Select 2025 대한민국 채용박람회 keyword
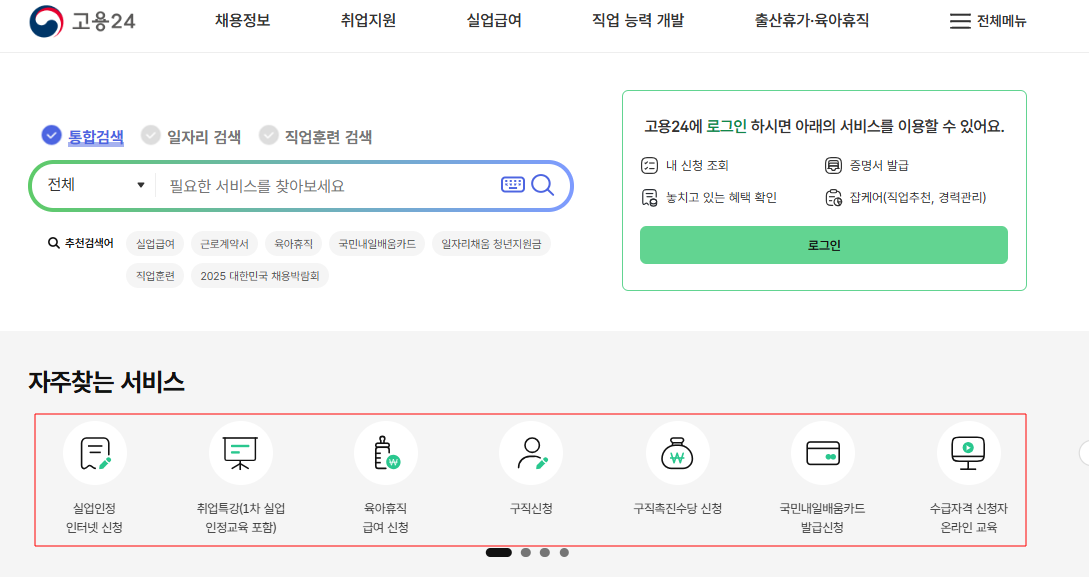1089x585 pixels. click(260, 276)
